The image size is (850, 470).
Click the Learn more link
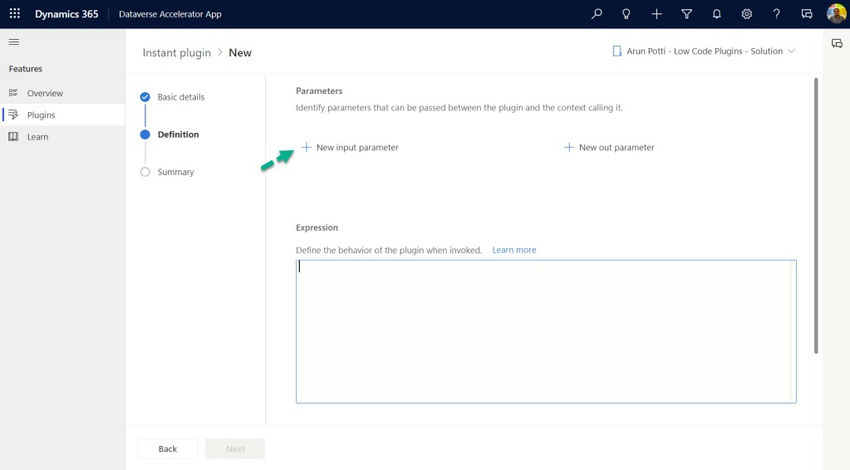tap(514, 250)
